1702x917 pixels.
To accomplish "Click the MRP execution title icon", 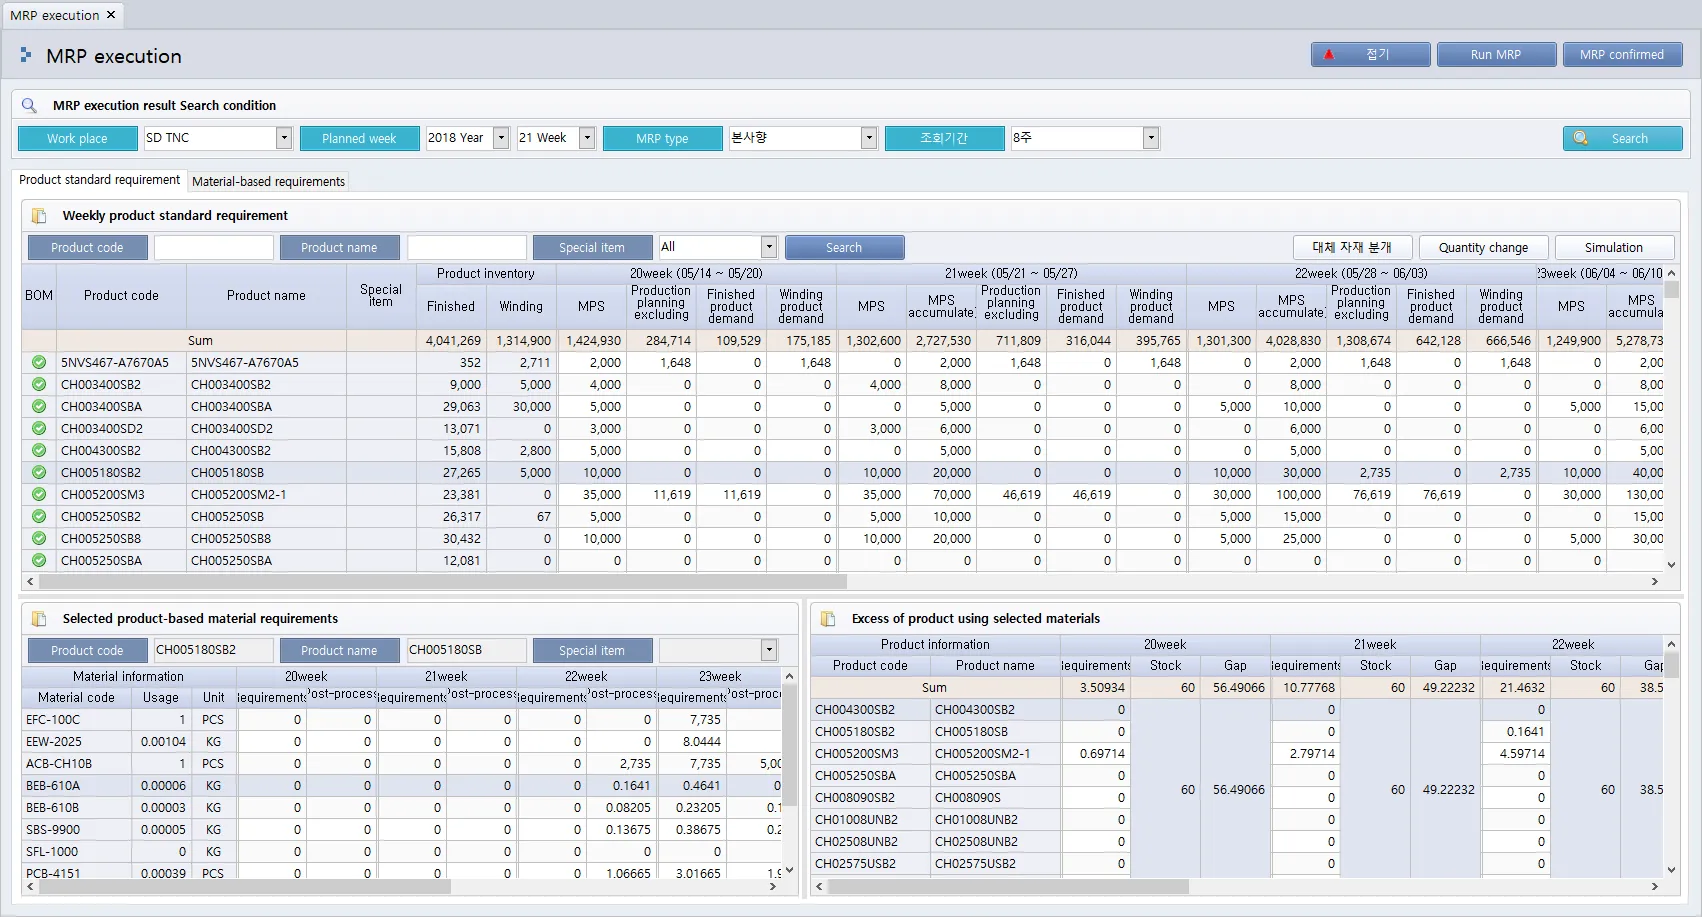I will coord(26,56).
